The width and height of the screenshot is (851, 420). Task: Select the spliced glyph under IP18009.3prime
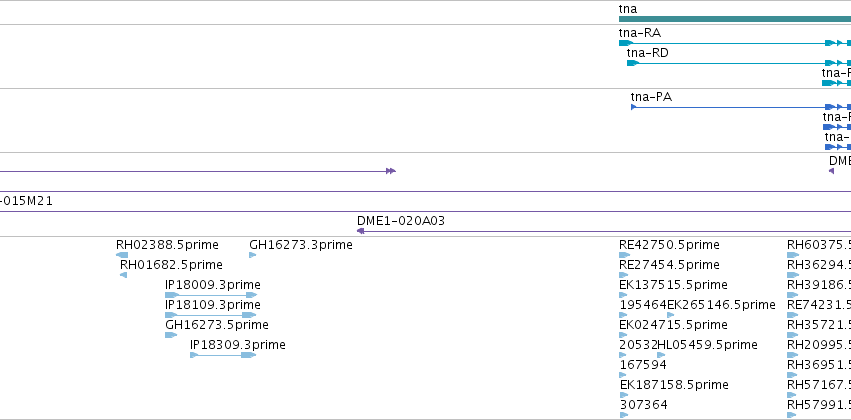tap(211, 295)
